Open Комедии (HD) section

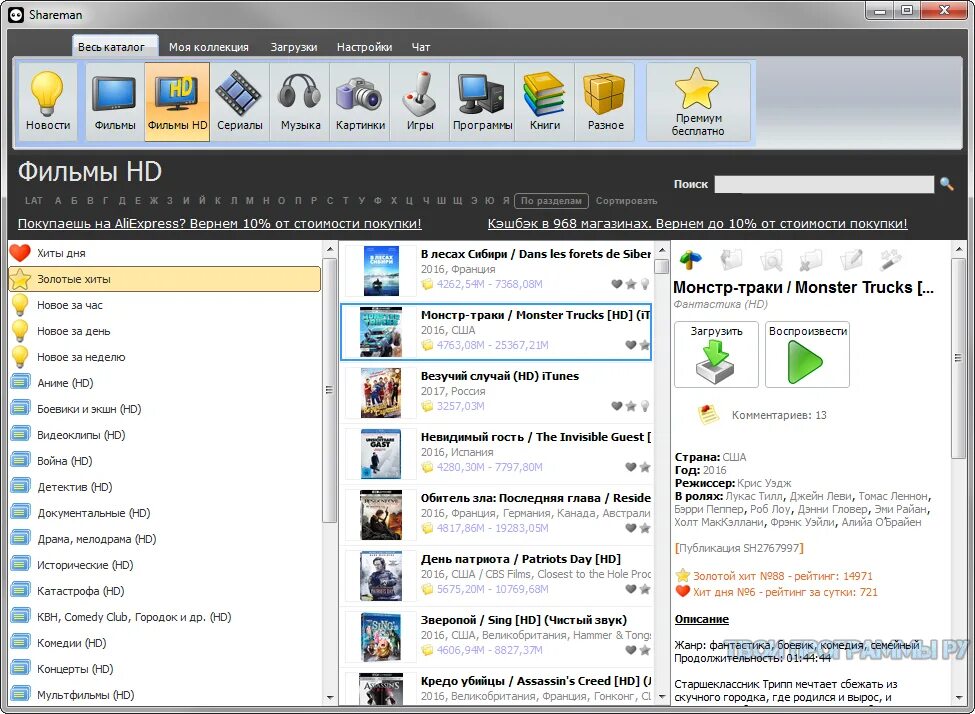click(x=164, y=643)
